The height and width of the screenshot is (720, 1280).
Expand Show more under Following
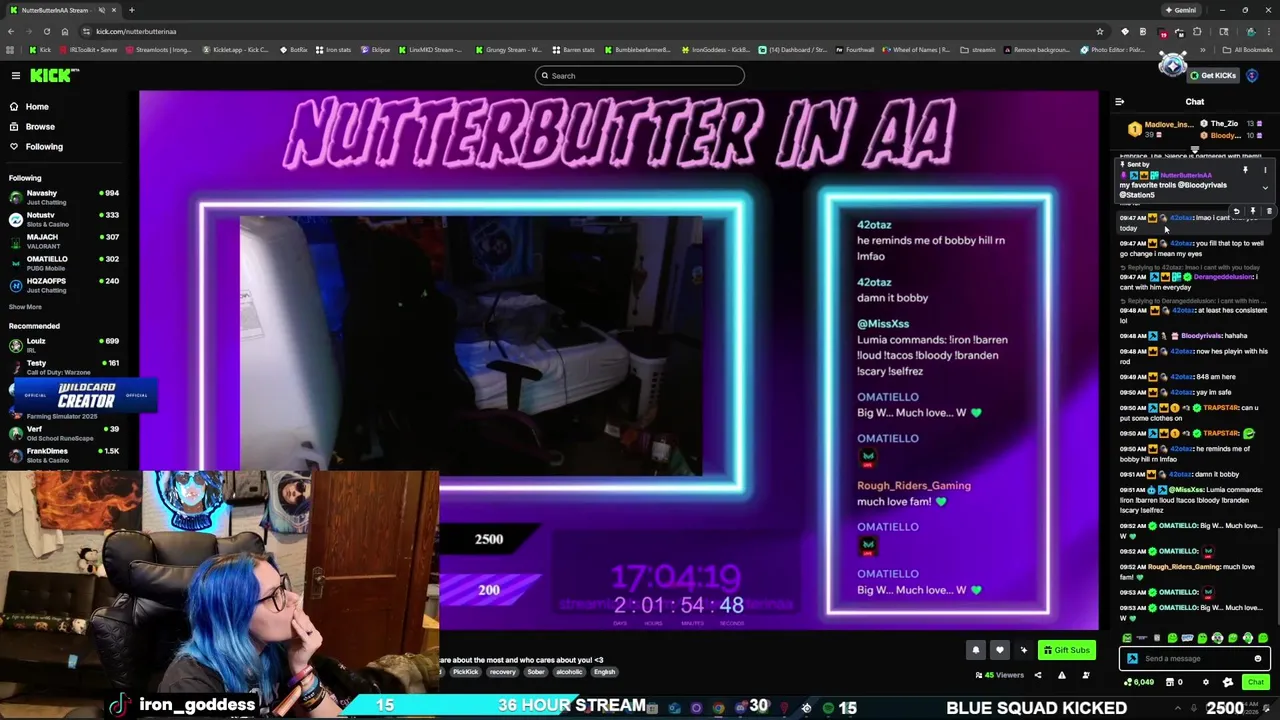[25, 307]
